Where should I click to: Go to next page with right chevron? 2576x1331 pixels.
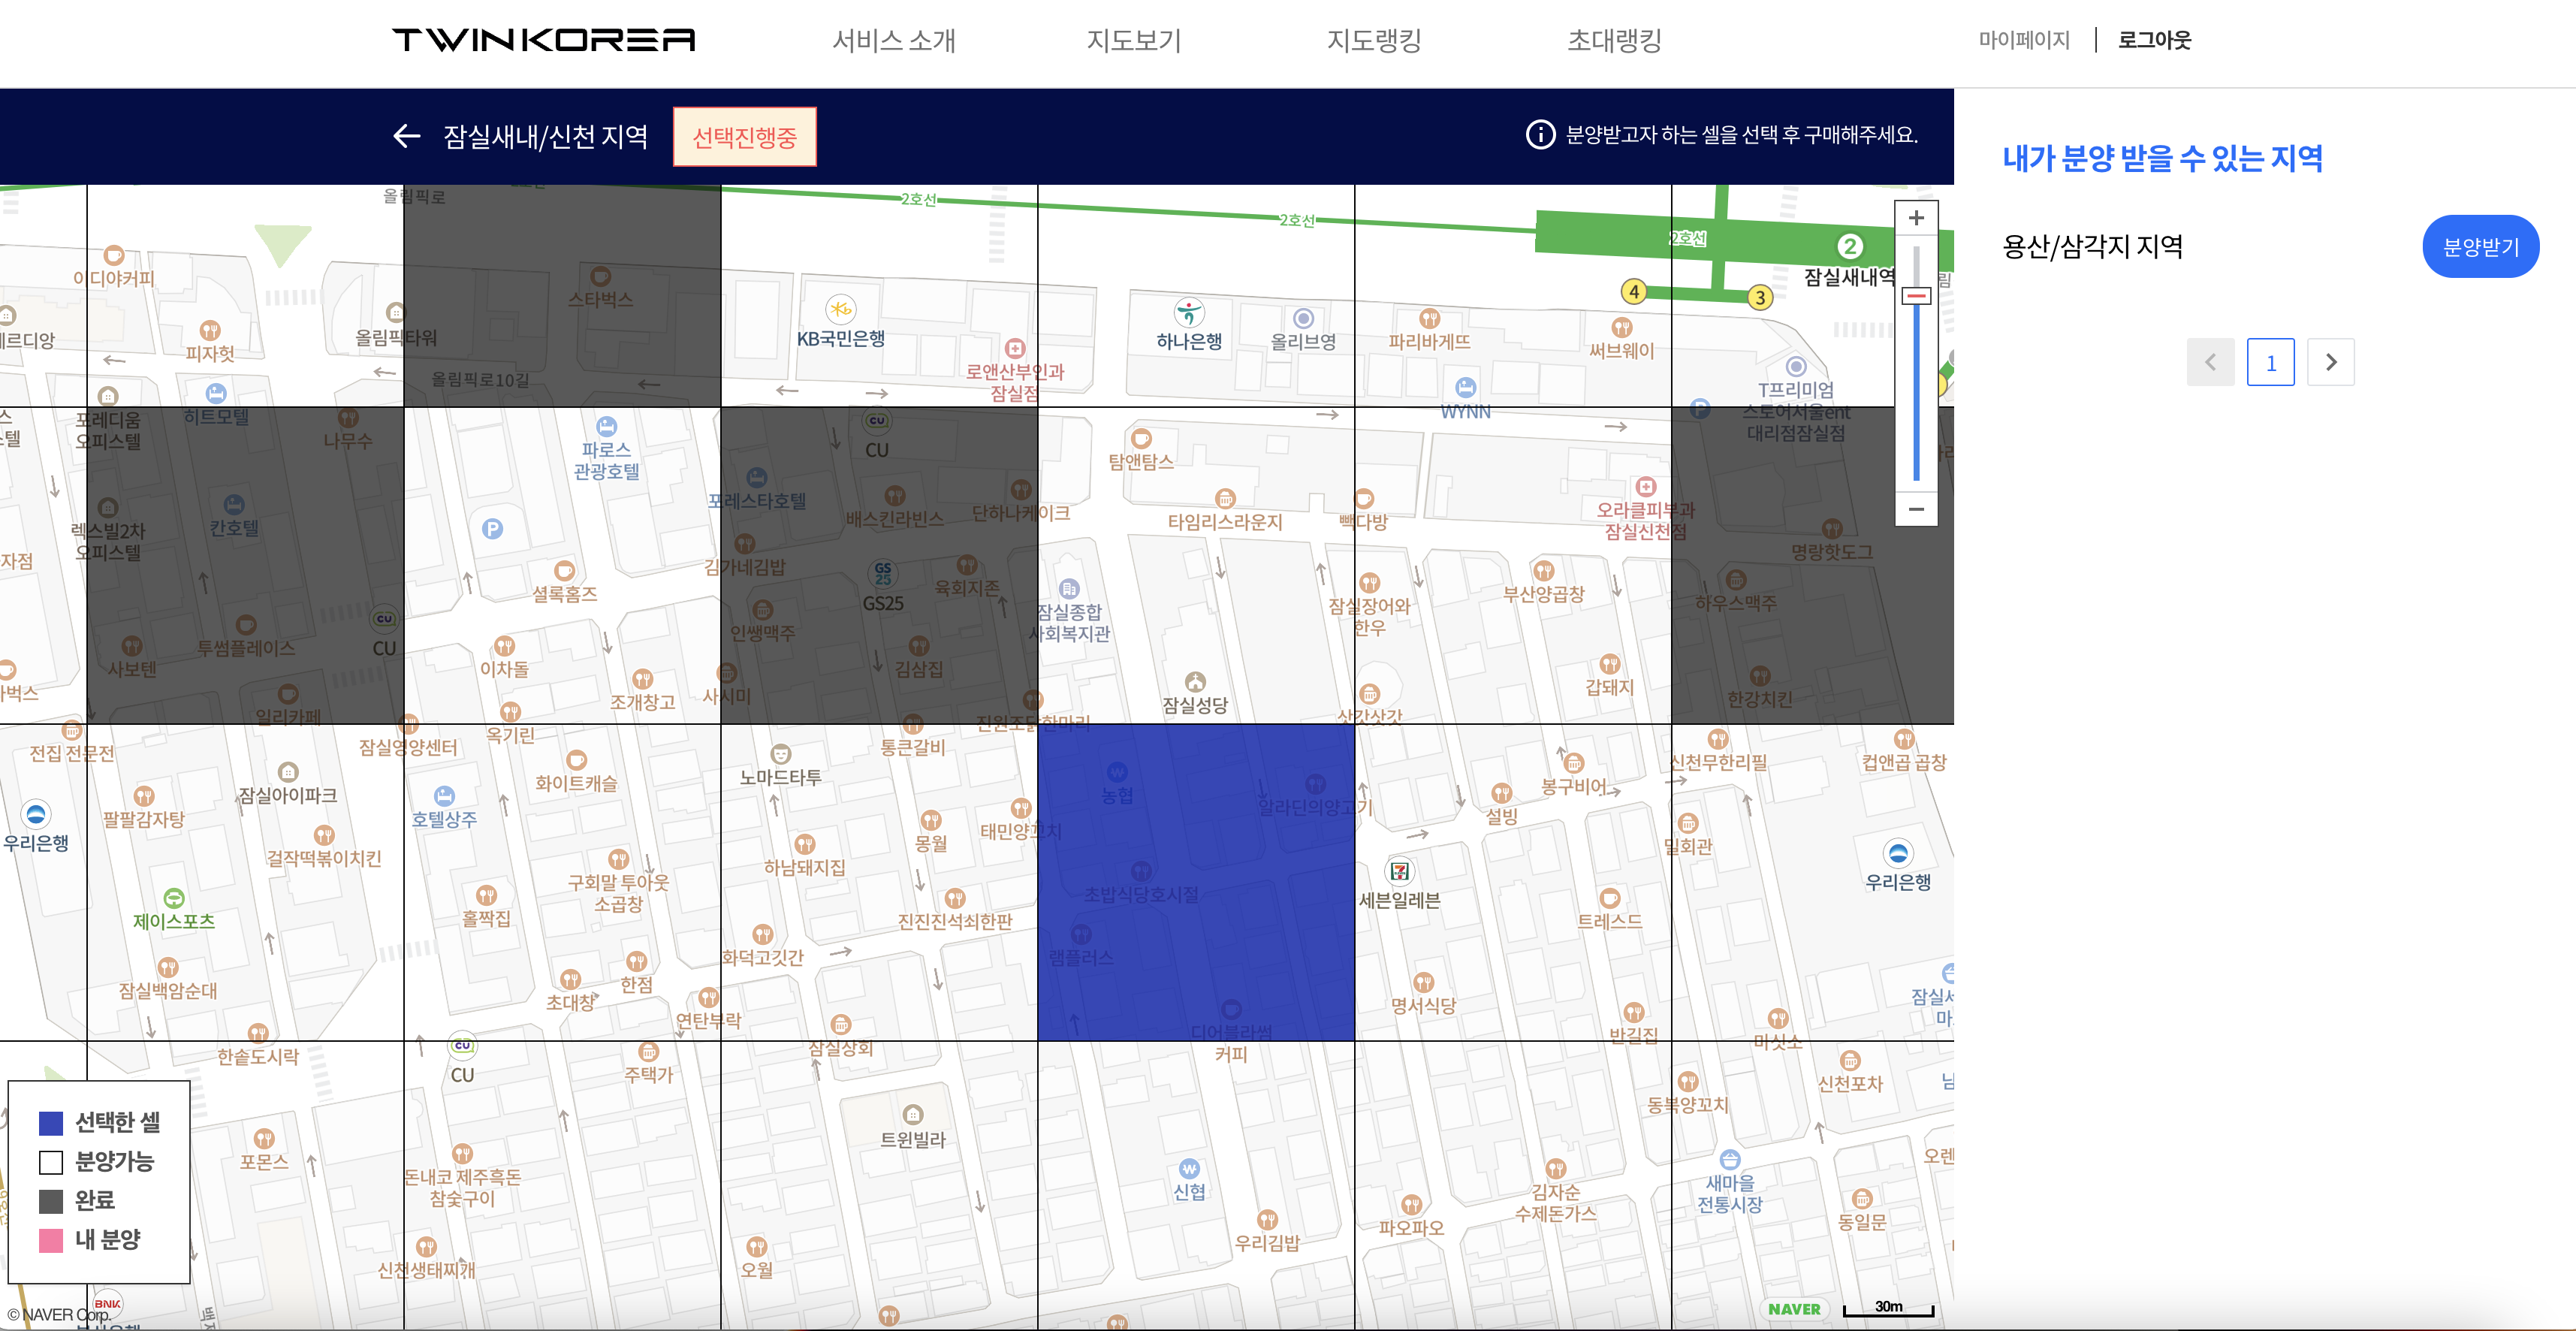click(x=2331, y=362)
